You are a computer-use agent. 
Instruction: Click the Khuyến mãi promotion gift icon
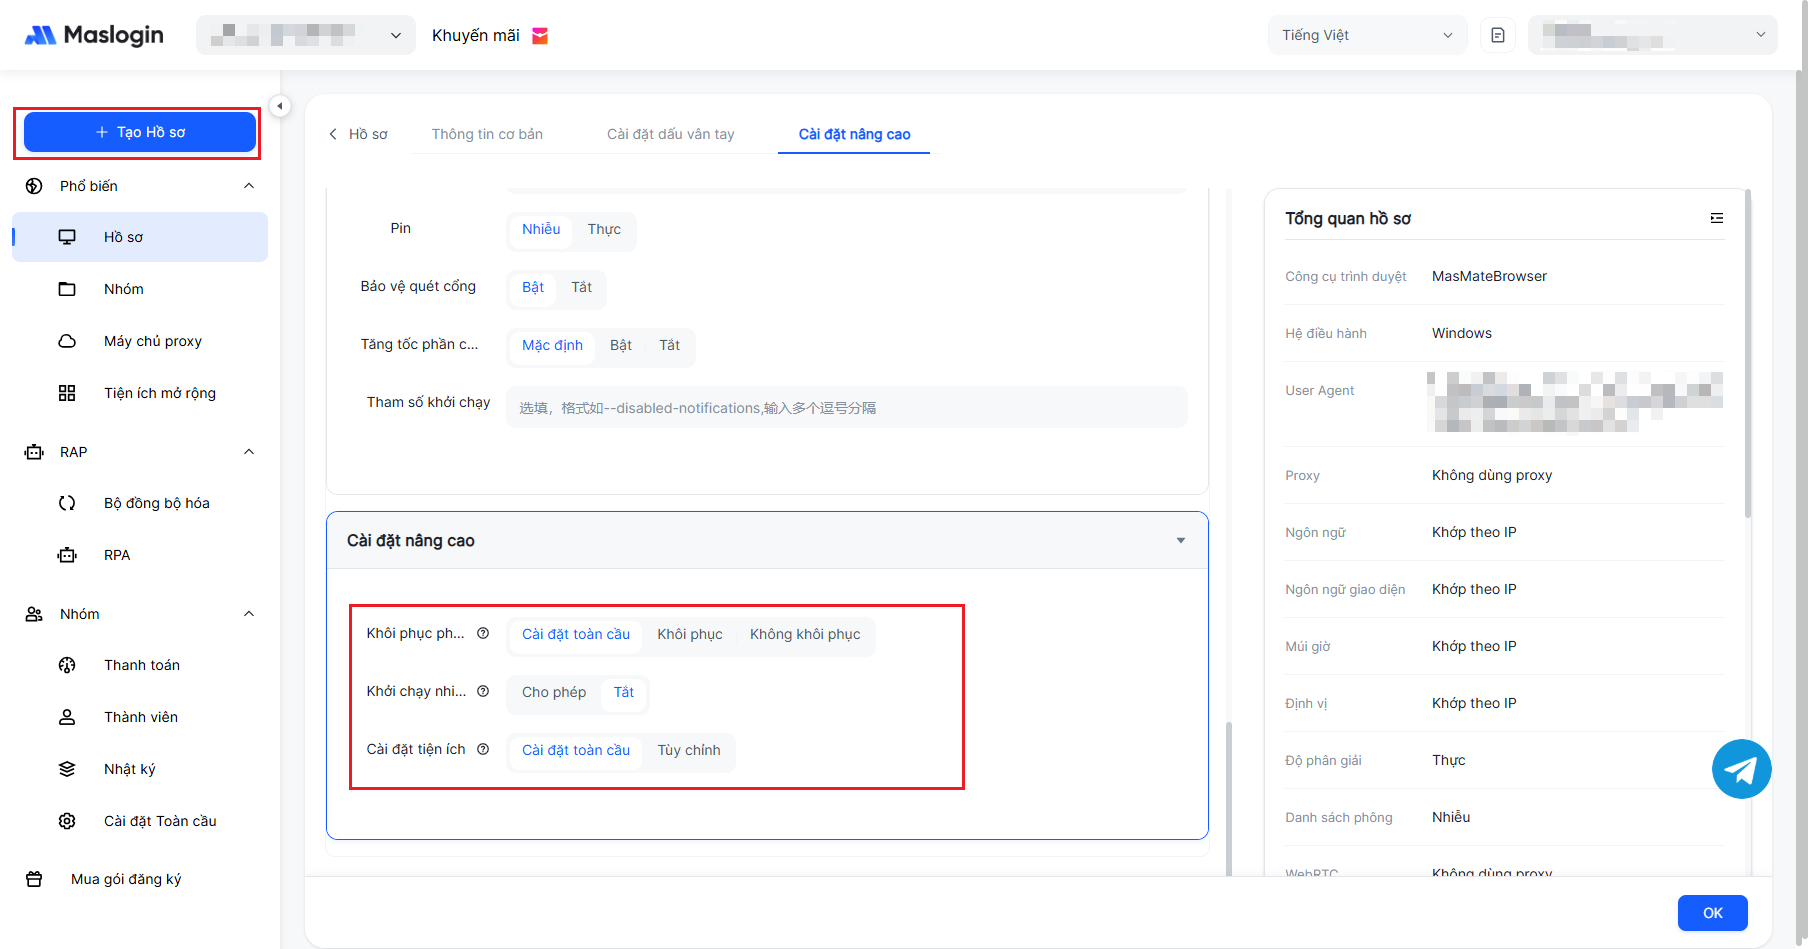540,36
